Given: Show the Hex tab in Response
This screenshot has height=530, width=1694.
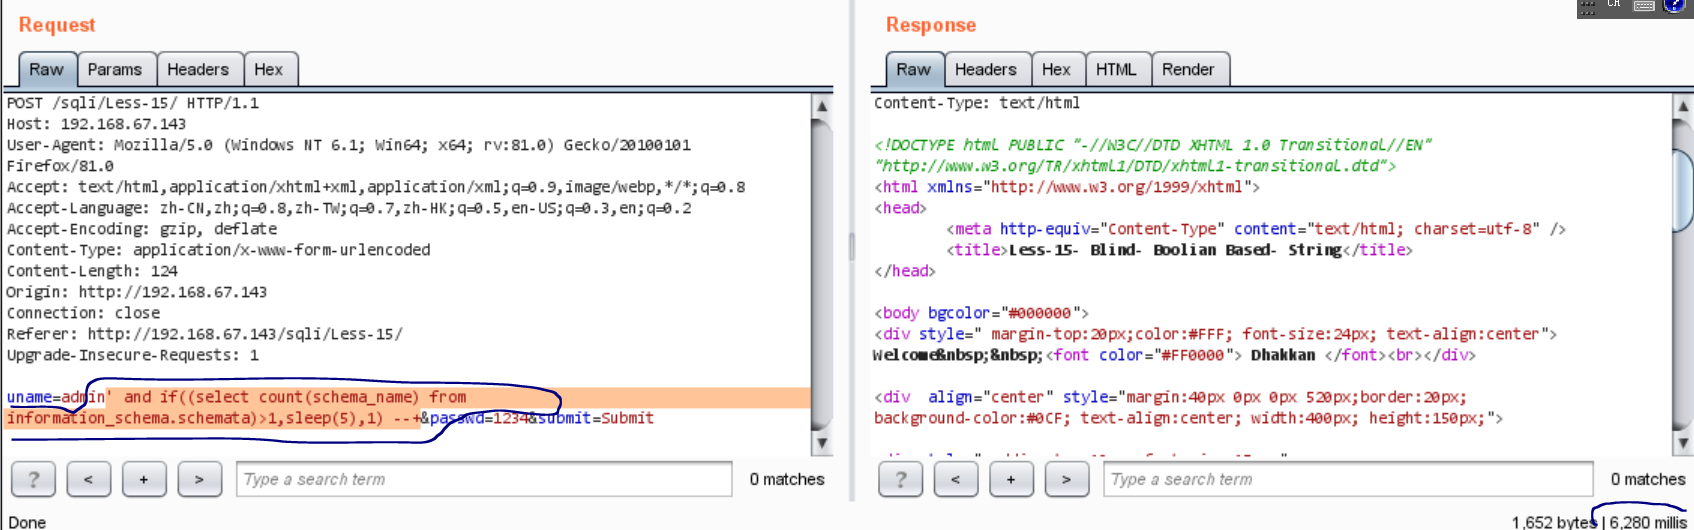Looking at the screenshot, I should [1056, 69].
